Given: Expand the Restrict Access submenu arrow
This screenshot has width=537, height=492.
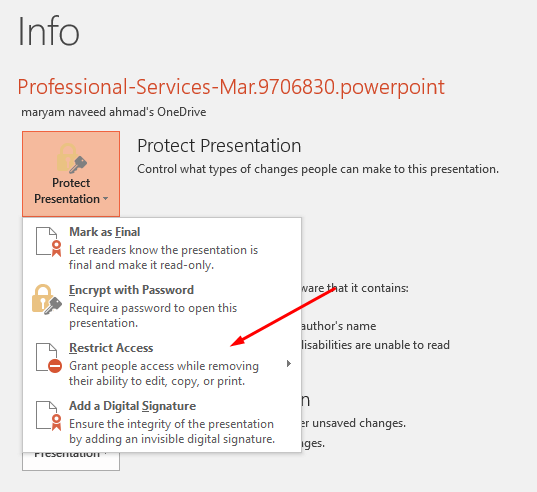Looking at the screenshot, I should tap(289, 363).
